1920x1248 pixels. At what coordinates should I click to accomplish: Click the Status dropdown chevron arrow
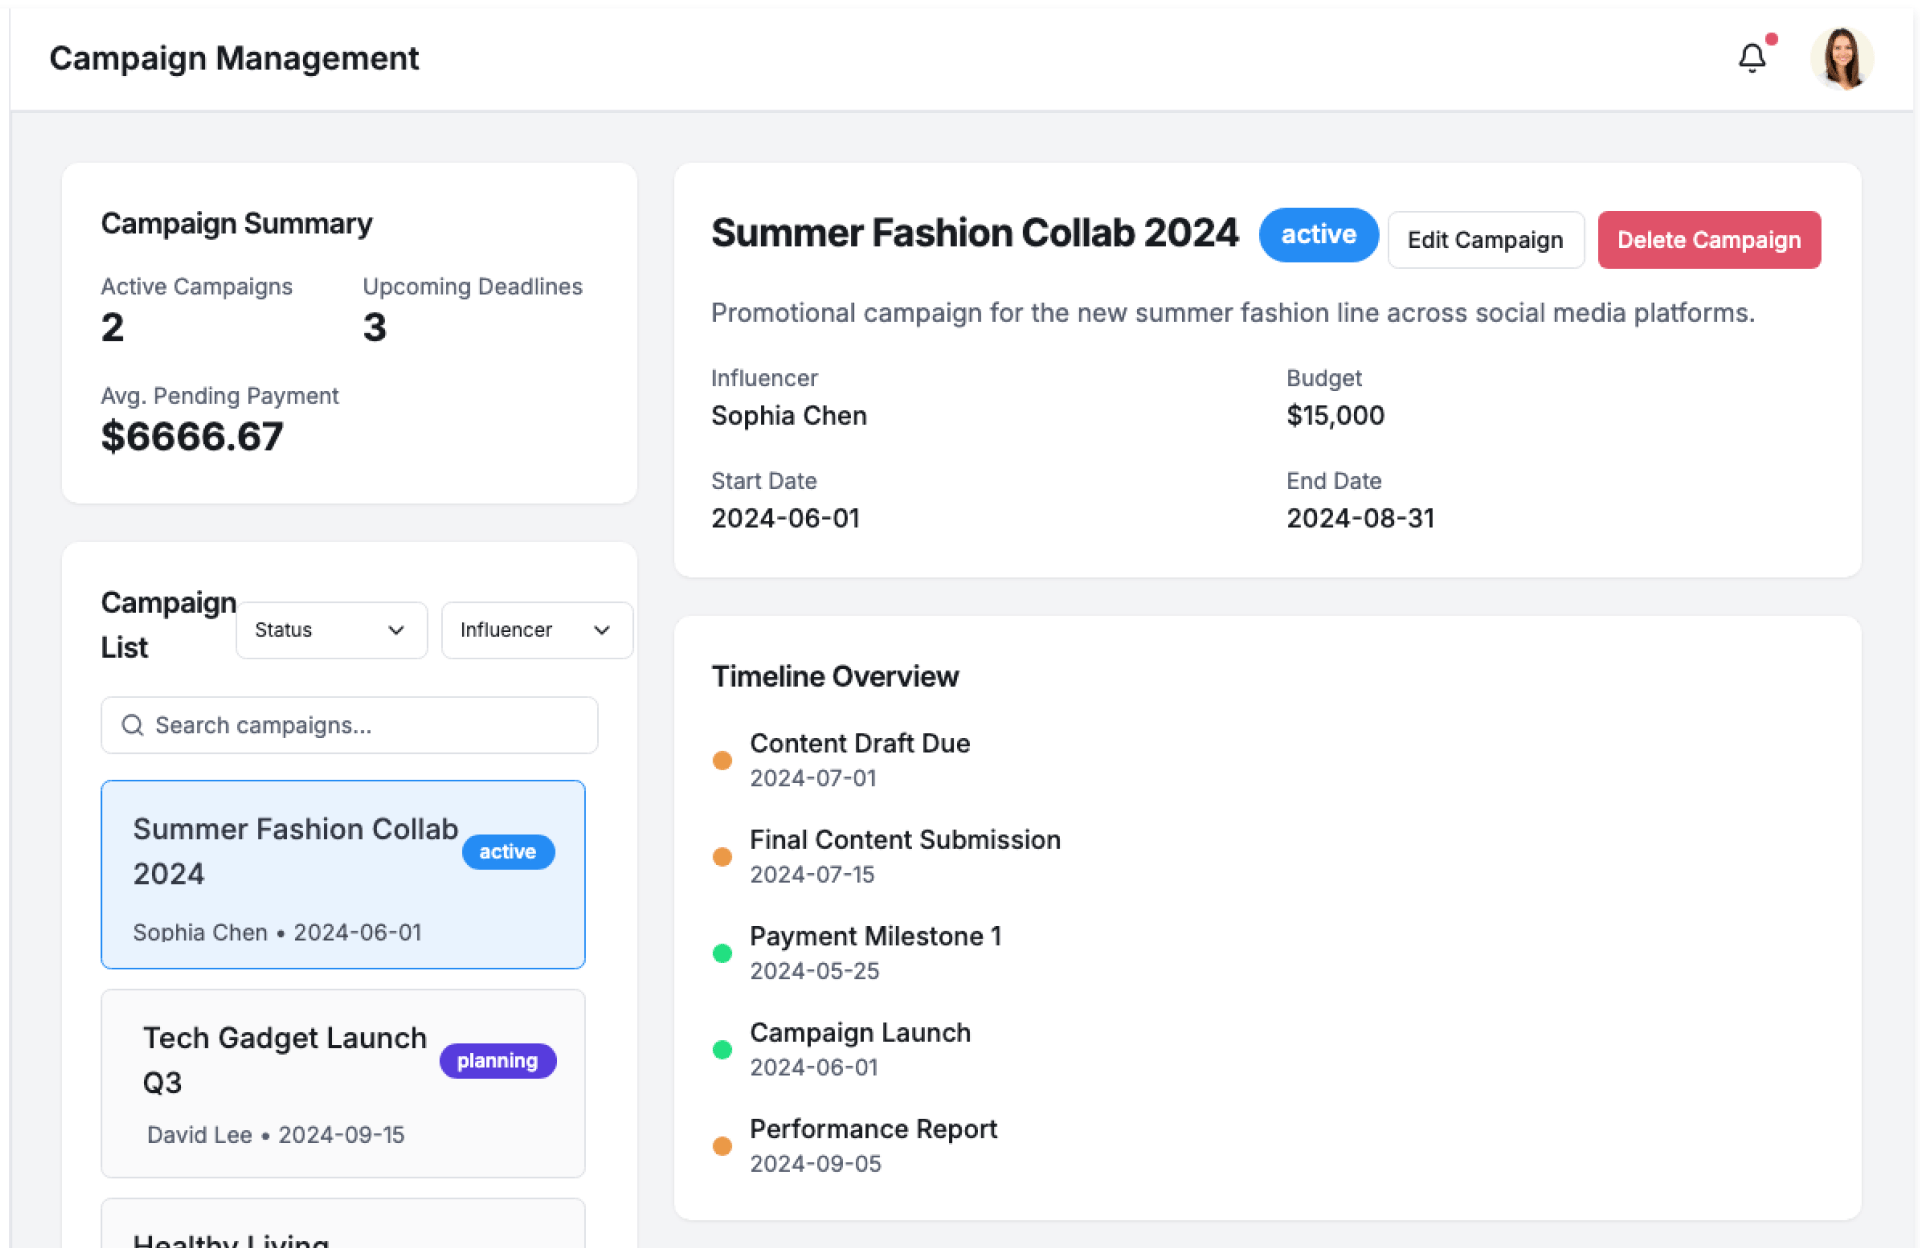(396, 630)
